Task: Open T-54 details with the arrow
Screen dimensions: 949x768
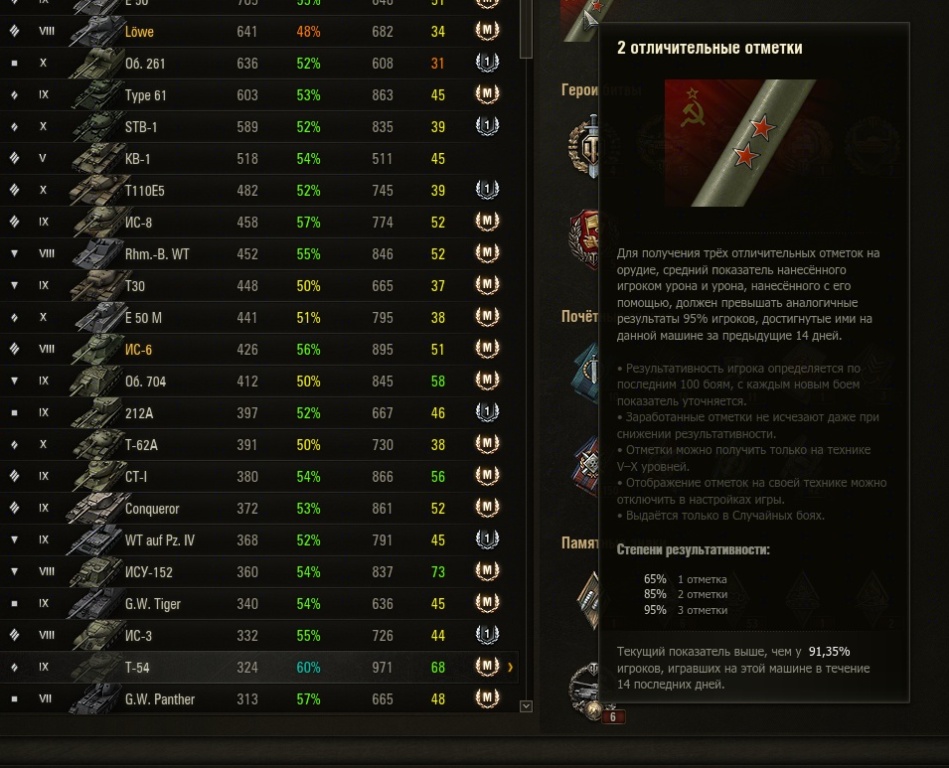Action: click(x=510, y=667)
